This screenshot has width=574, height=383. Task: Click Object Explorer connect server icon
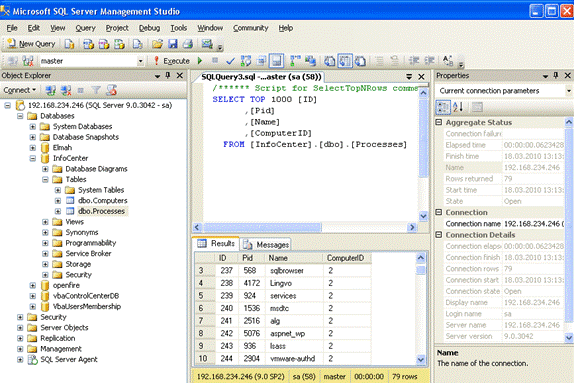50,90
